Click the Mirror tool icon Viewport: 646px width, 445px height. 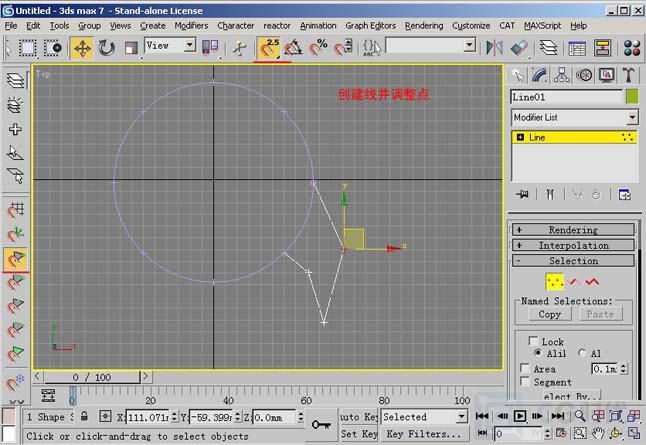tap(494, 48)
